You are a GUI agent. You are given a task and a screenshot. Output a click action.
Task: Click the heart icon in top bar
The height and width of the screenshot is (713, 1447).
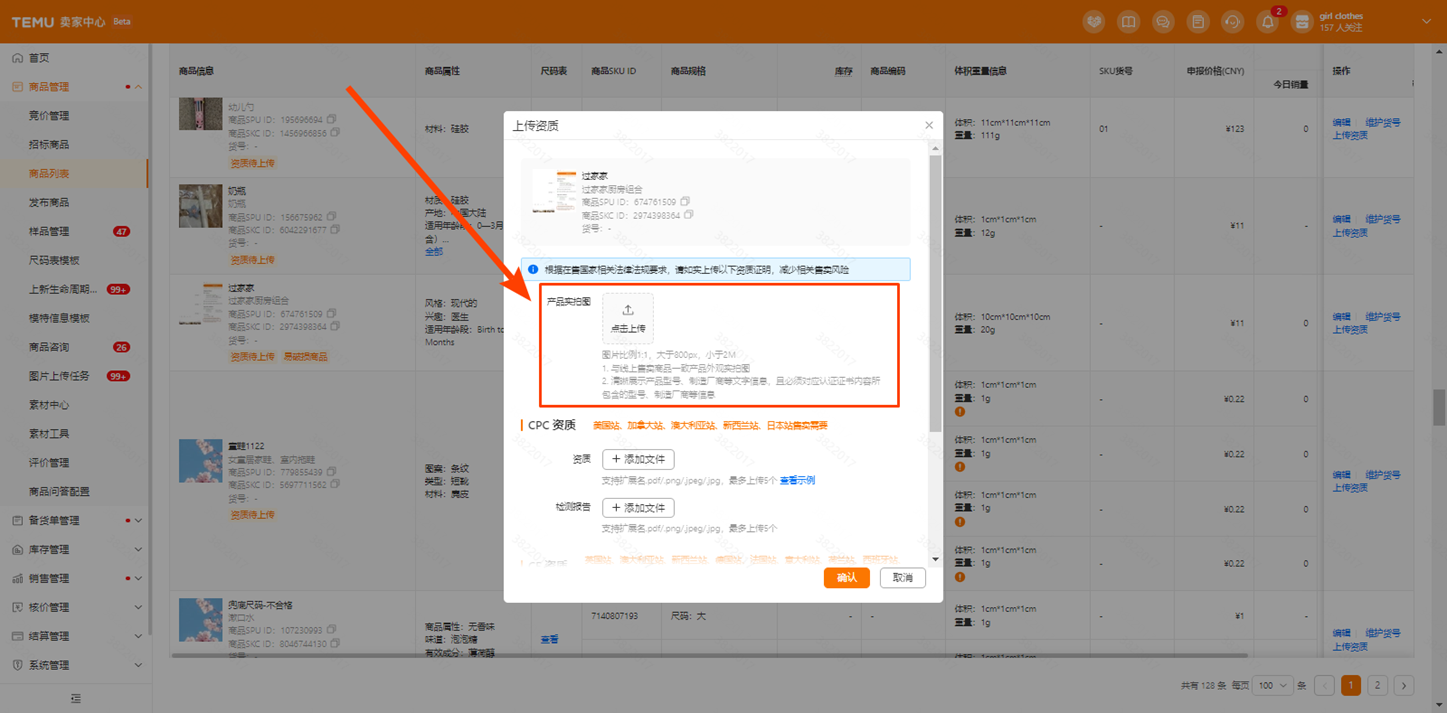click(1094, 22)
